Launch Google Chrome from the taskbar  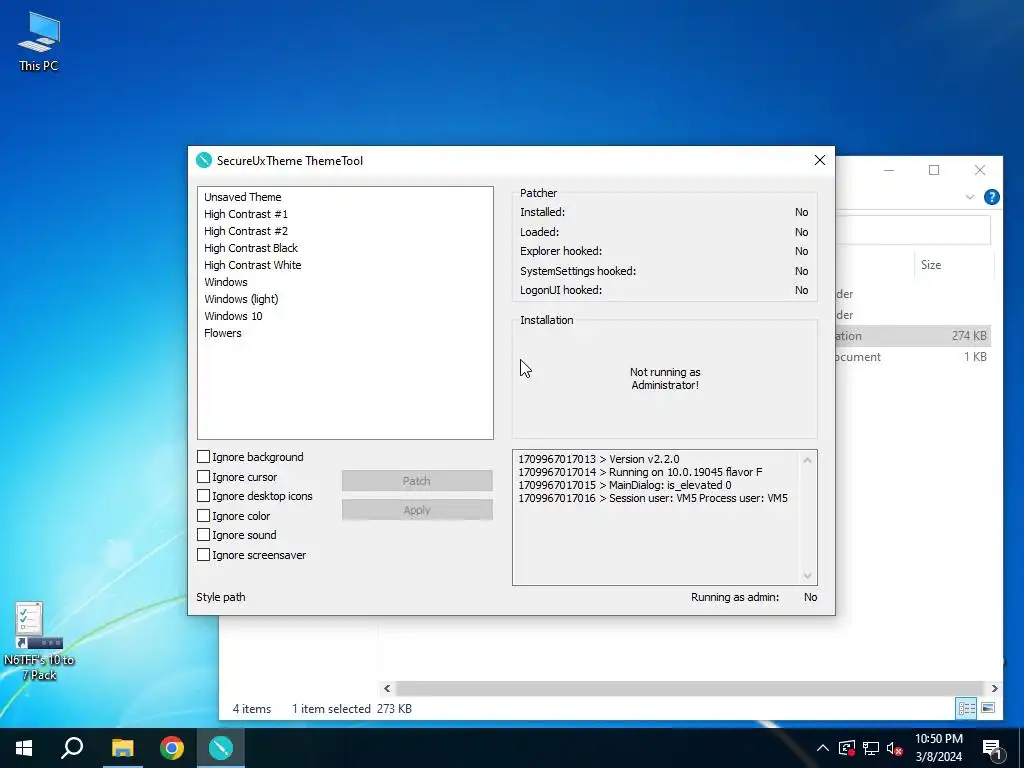point(172,748)
